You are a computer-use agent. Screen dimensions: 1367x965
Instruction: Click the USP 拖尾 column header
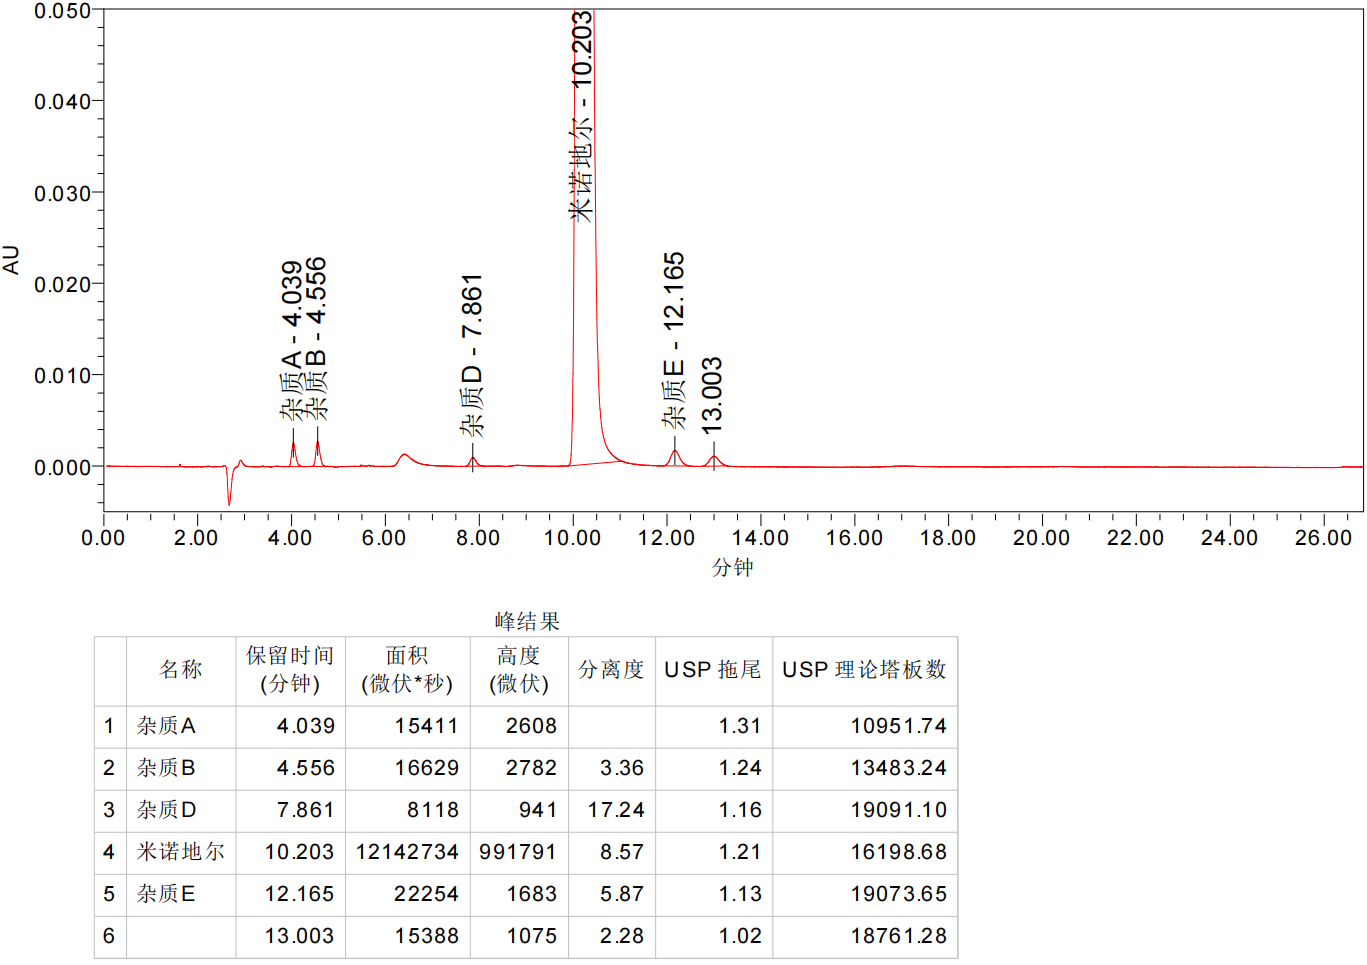(713, 670)
